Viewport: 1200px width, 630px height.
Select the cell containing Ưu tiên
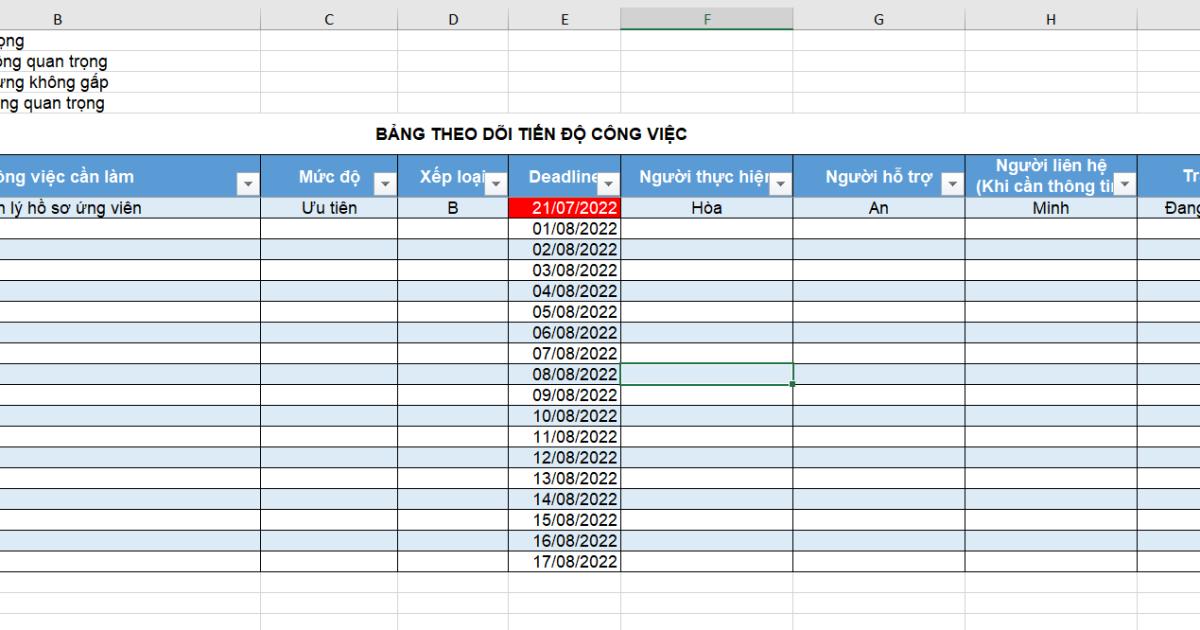tap(329, 208)
